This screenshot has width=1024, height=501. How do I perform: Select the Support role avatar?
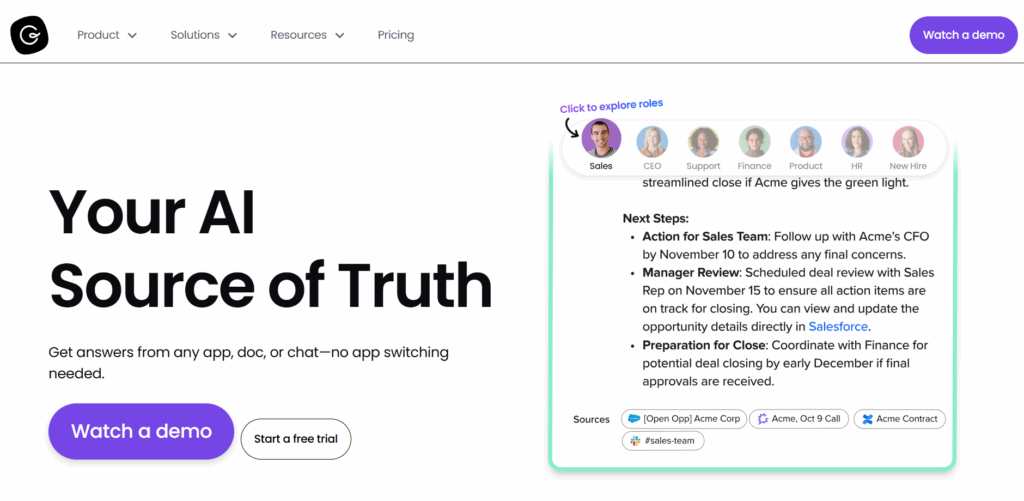click(703, 142)
